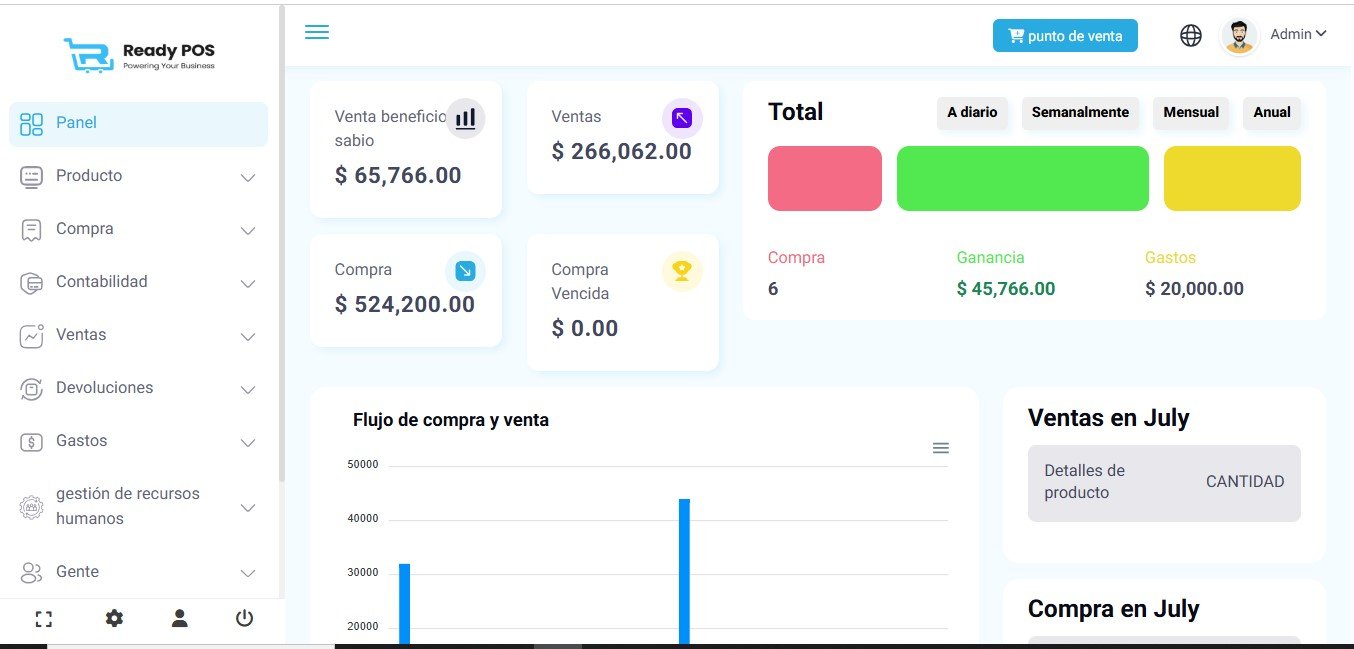The height and width of the screenshot is (649, 1354).
Task: Click the Panel dashboard icon in sidebar
Action: pos(29,123)
